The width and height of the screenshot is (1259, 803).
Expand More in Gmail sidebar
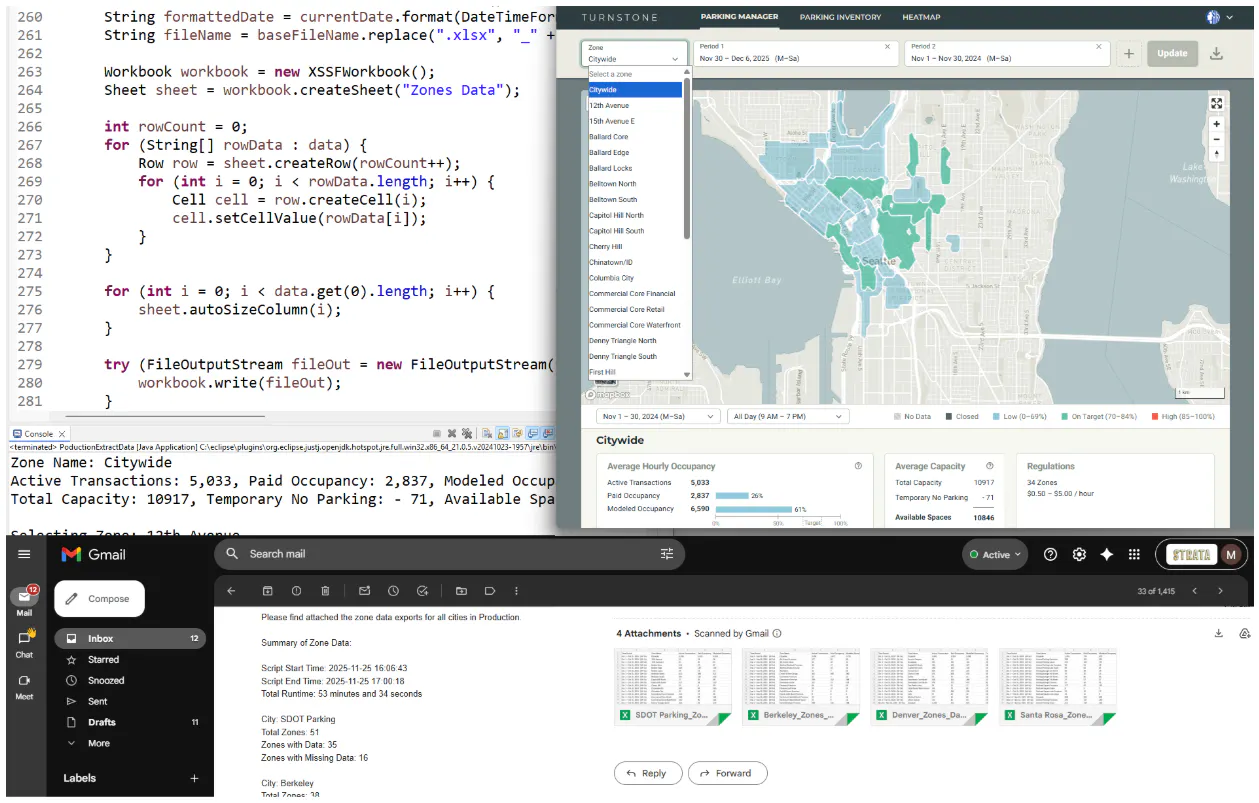(98, 743)
